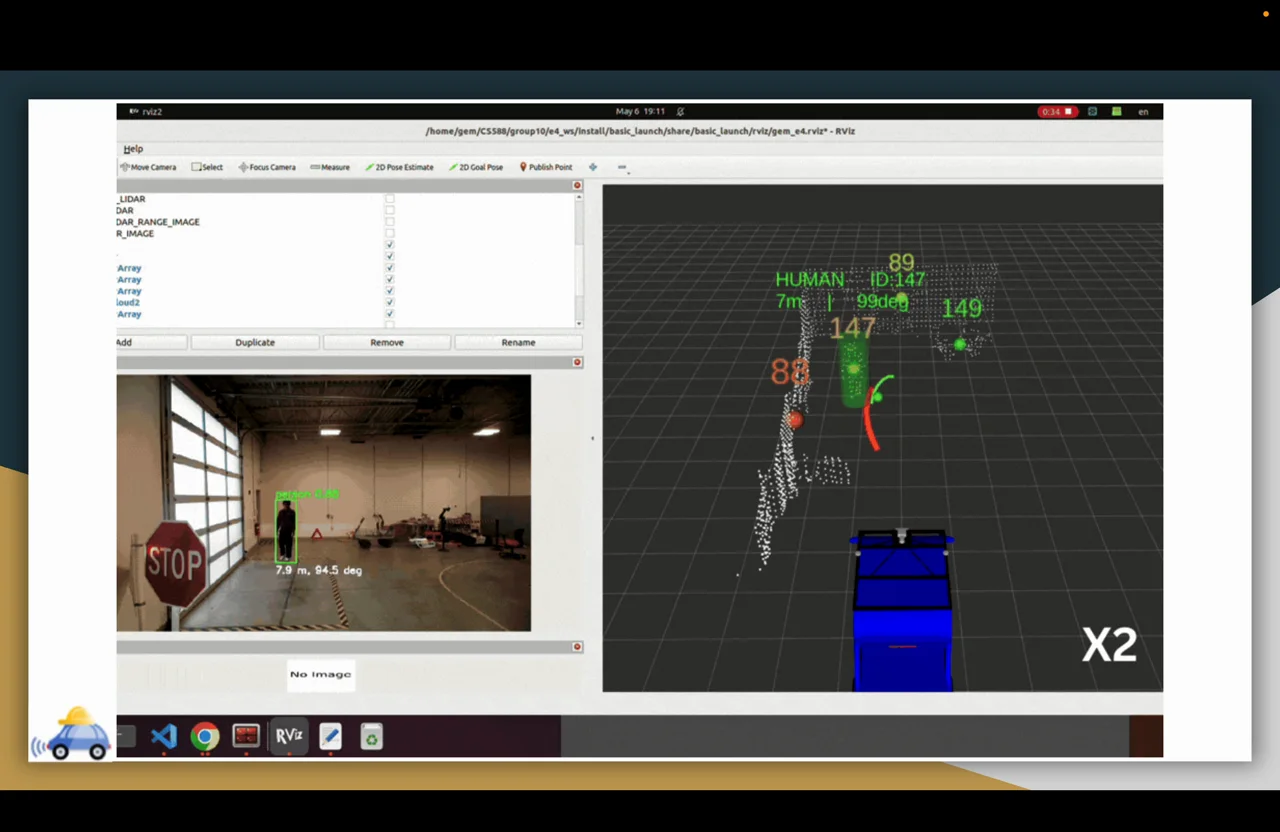Open the rviz2 app menu in the top bar
1280x832 pixels.
point(144,111)
